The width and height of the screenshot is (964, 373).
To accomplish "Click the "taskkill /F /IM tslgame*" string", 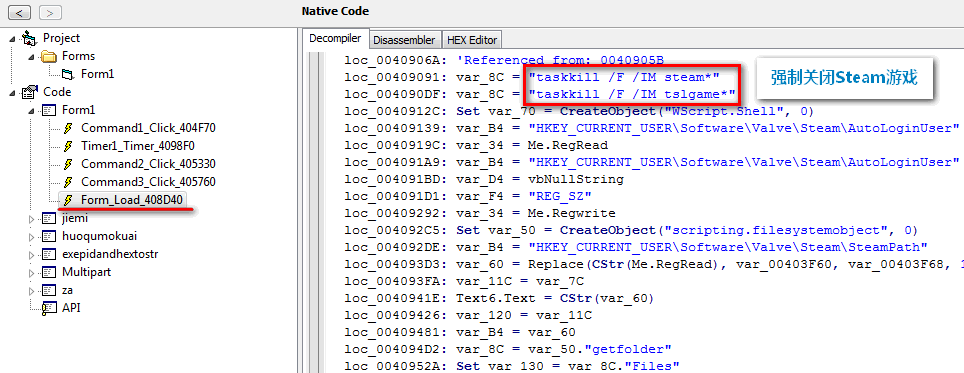I will (x=632, y=94).
